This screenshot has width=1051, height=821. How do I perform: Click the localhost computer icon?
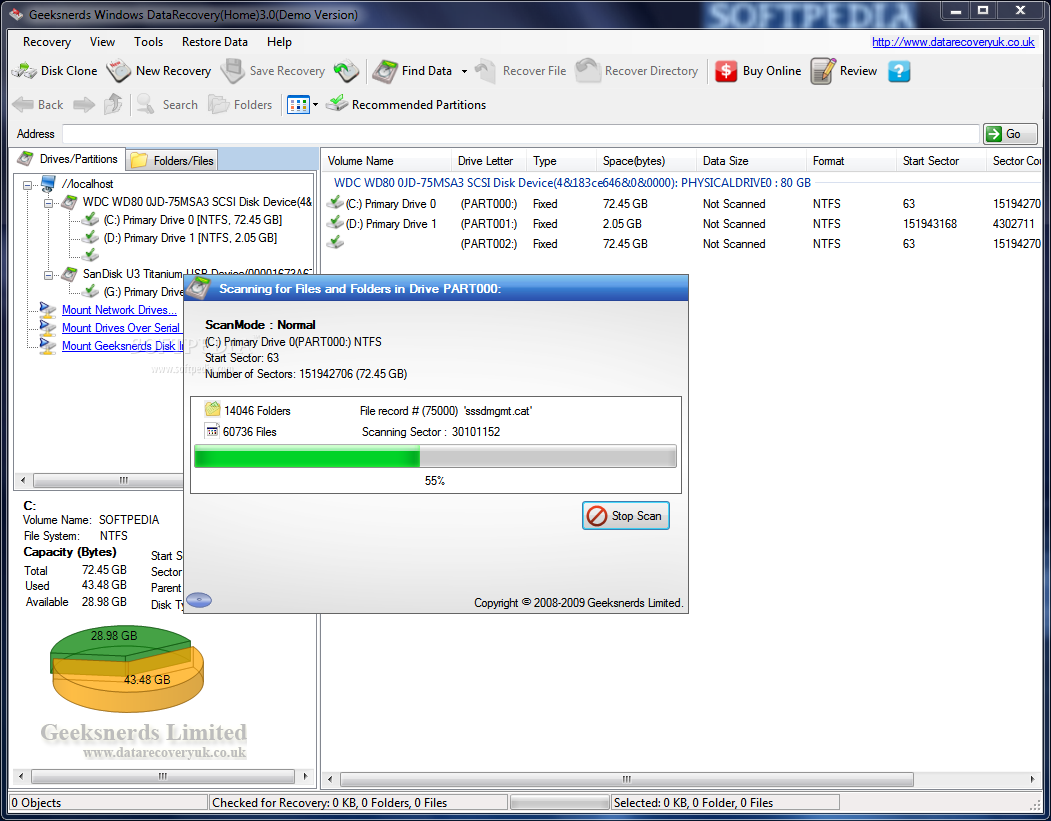(x=48, y=184)
